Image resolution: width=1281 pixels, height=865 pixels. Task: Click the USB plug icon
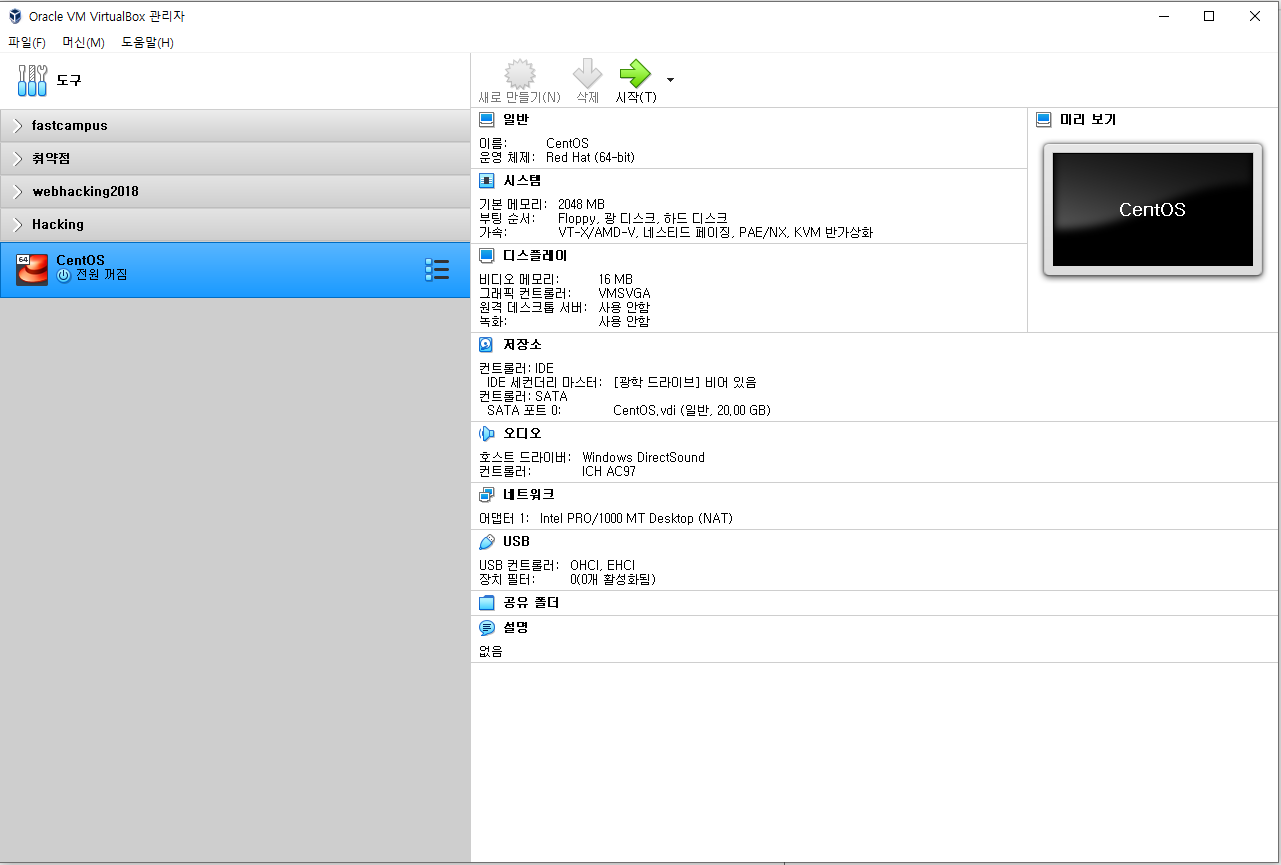(x=487, y=542)
